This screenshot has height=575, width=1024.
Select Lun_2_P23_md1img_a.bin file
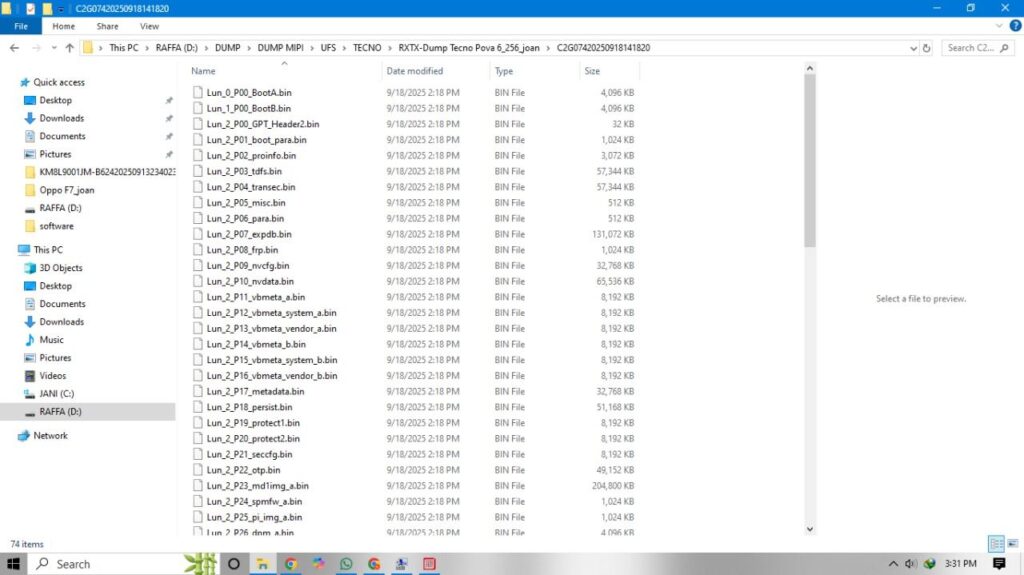point(257,485)
